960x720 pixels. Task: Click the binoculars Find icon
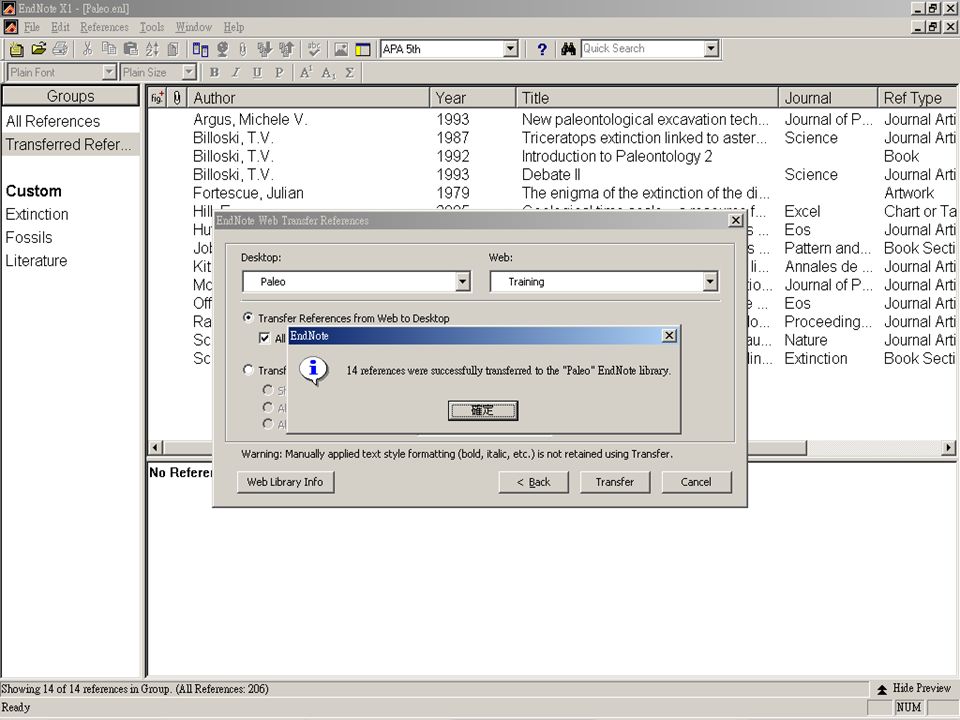tap(568, 49)
